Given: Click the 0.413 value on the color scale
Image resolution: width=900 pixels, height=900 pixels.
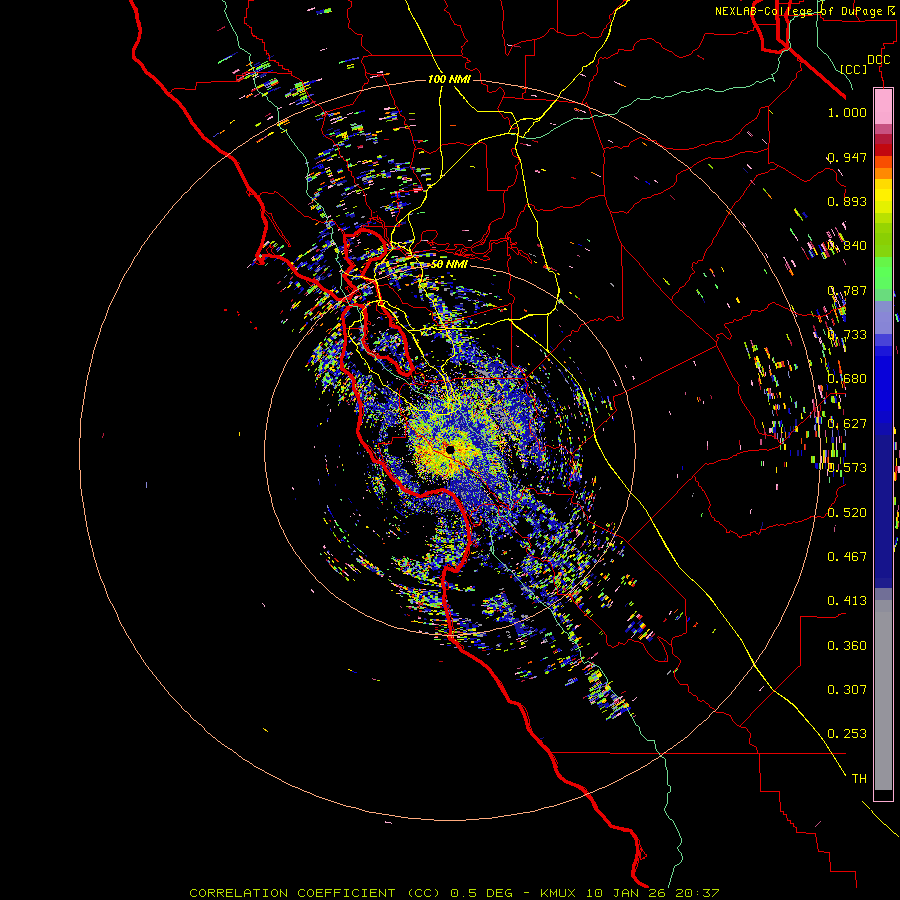Looking at the screenshot, I should pyautogui.click(x=847, y=600).
